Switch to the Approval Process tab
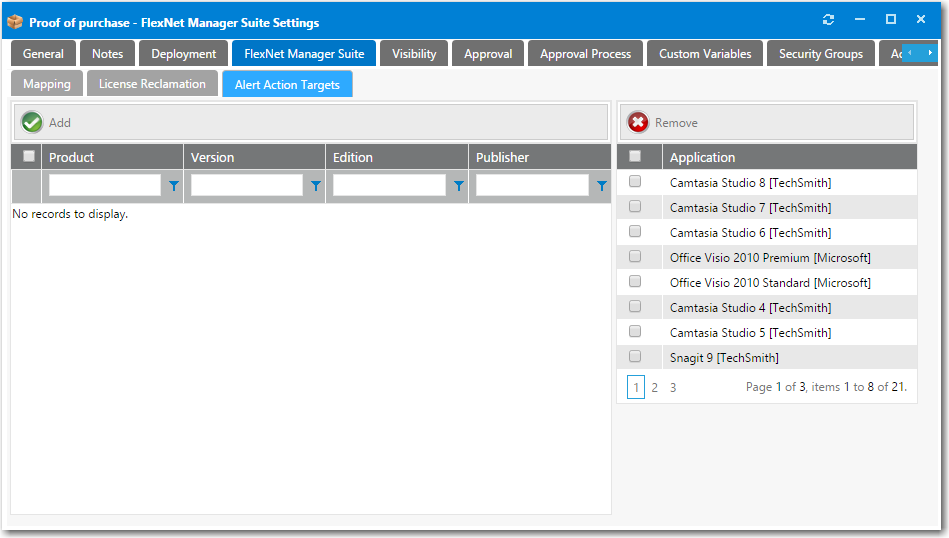Image resolution: width=949 pixels, height=538 pixels. (585, 54)
